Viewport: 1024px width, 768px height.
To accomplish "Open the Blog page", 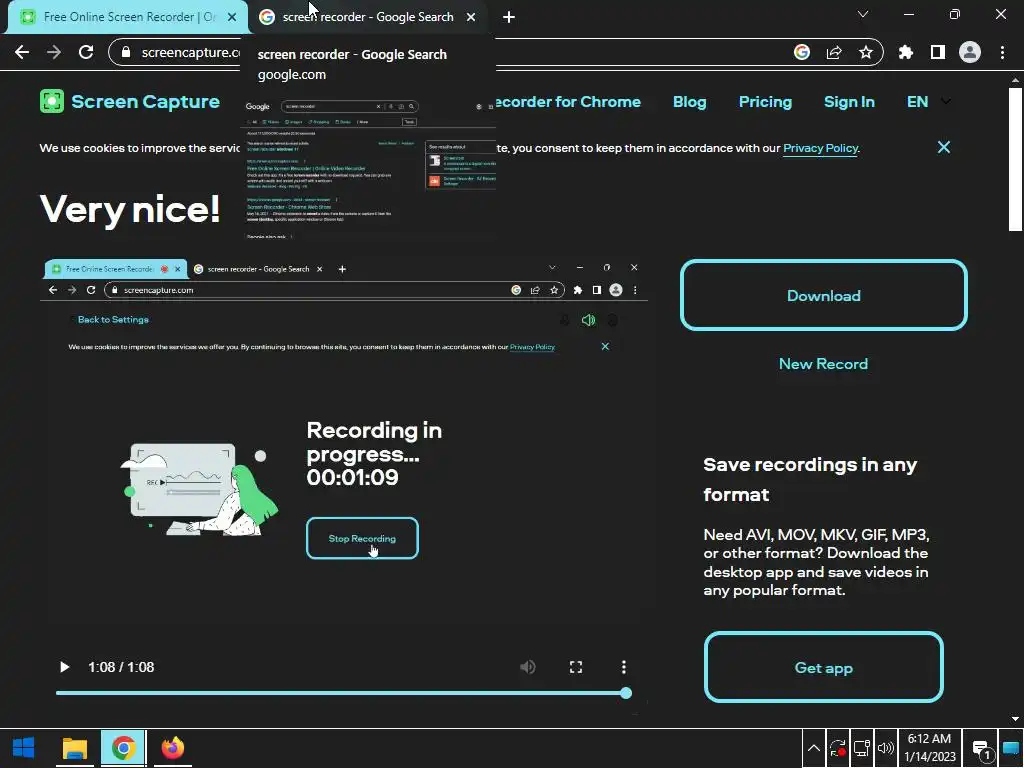I will pos(690,102).
